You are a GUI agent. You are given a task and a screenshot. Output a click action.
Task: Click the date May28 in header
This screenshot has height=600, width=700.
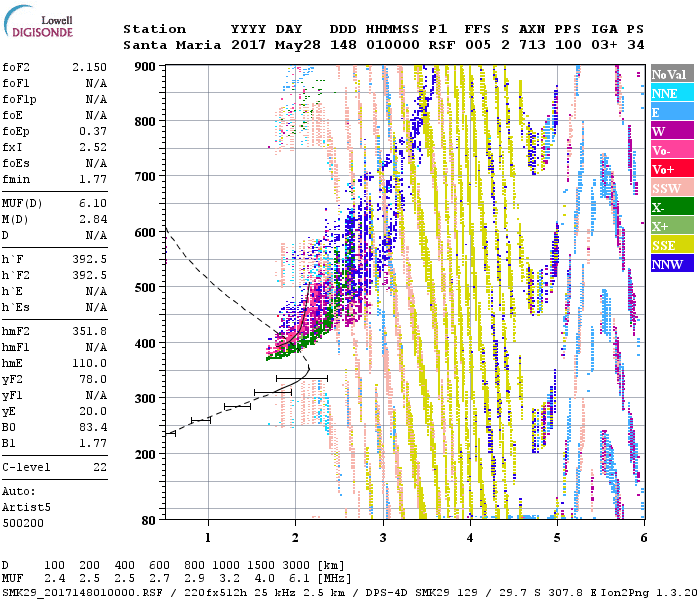click(298, 45)
